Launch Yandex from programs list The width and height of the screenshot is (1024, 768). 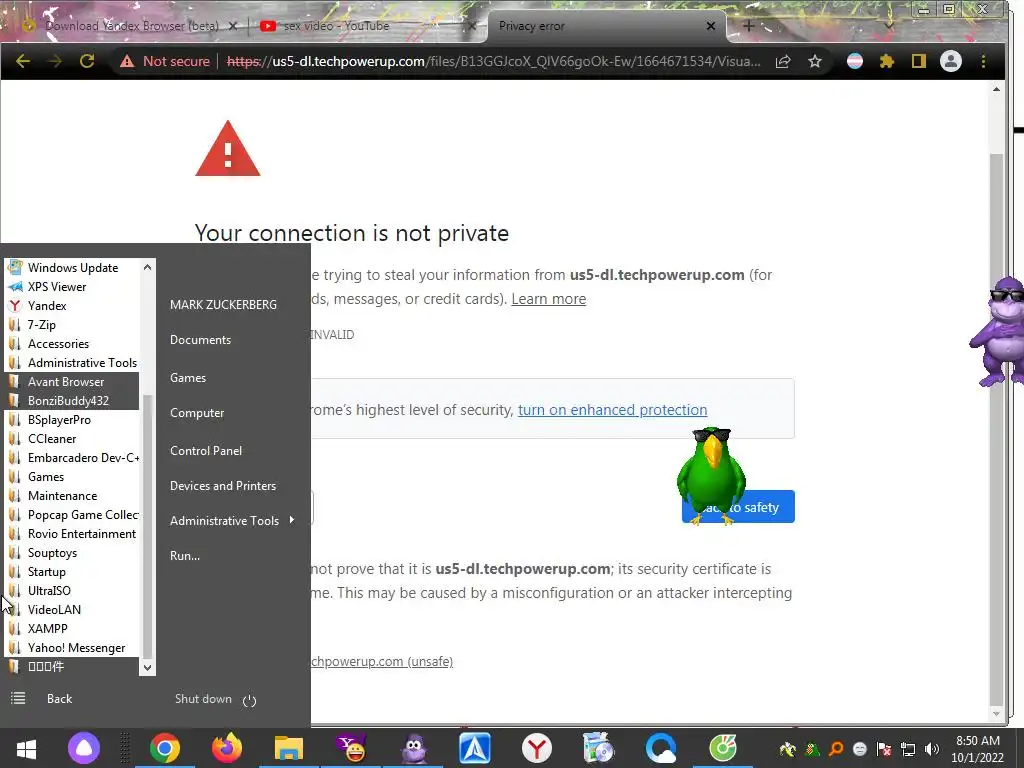pyautogui.click(x=72, y=306)
